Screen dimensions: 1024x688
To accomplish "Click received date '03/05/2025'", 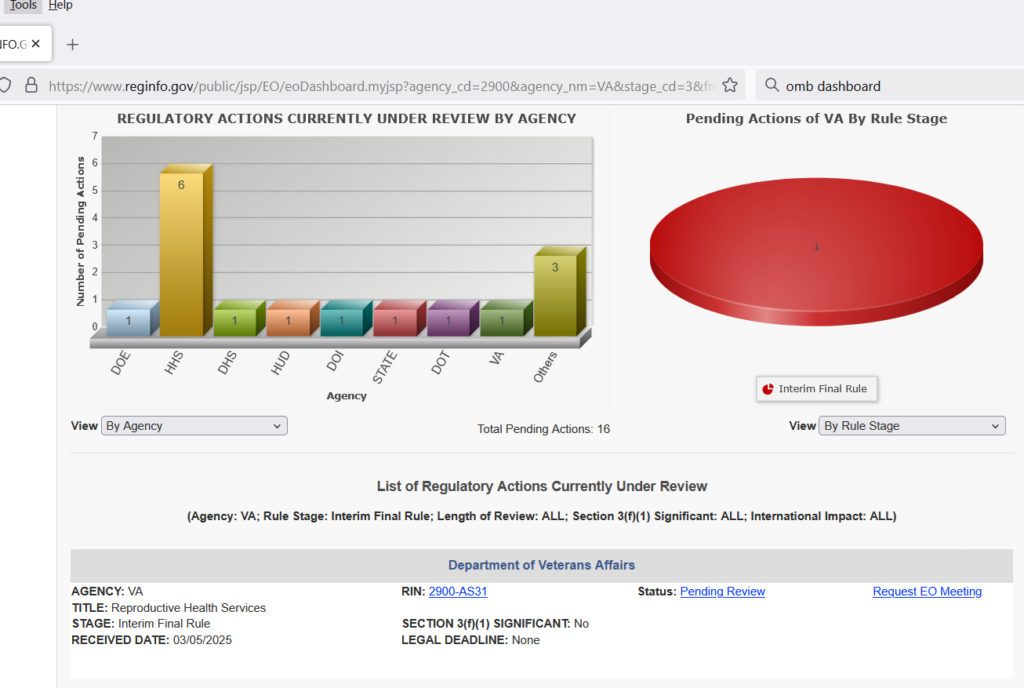I will coord(202,640).
